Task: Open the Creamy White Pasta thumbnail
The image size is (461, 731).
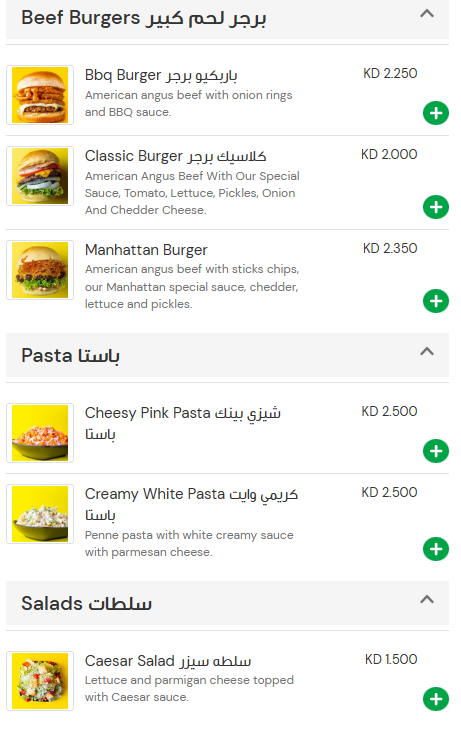Action: click(40, 514)
